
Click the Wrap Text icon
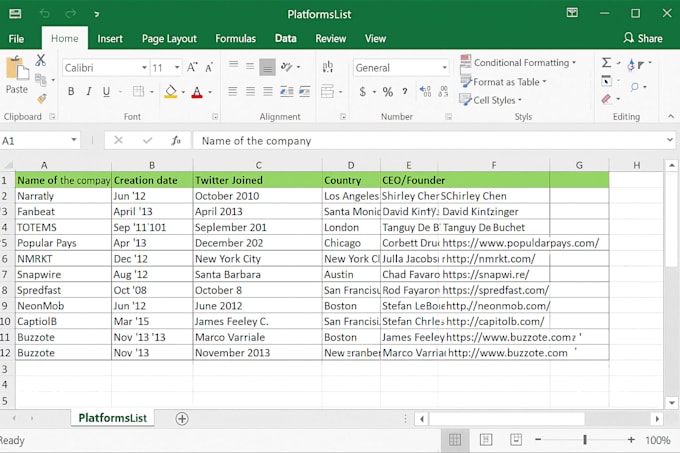pyautogui.click(x=328, y=66)
